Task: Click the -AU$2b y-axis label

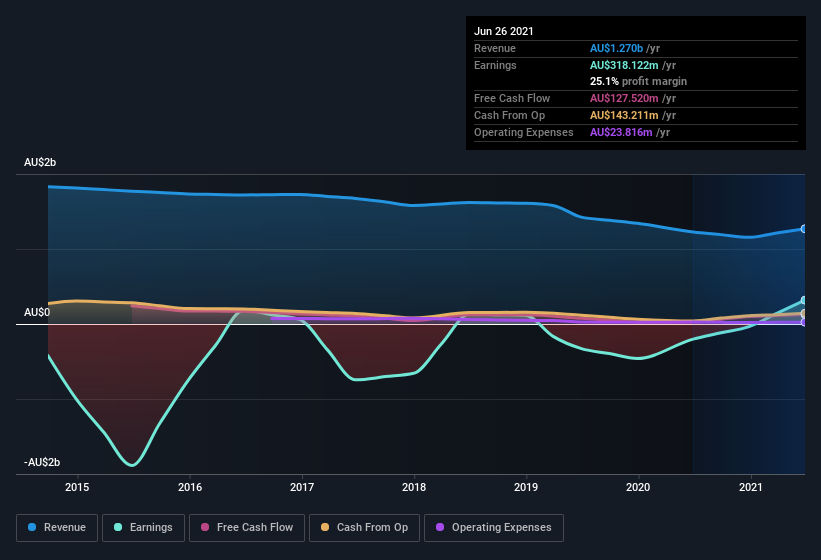Action: 42,462
